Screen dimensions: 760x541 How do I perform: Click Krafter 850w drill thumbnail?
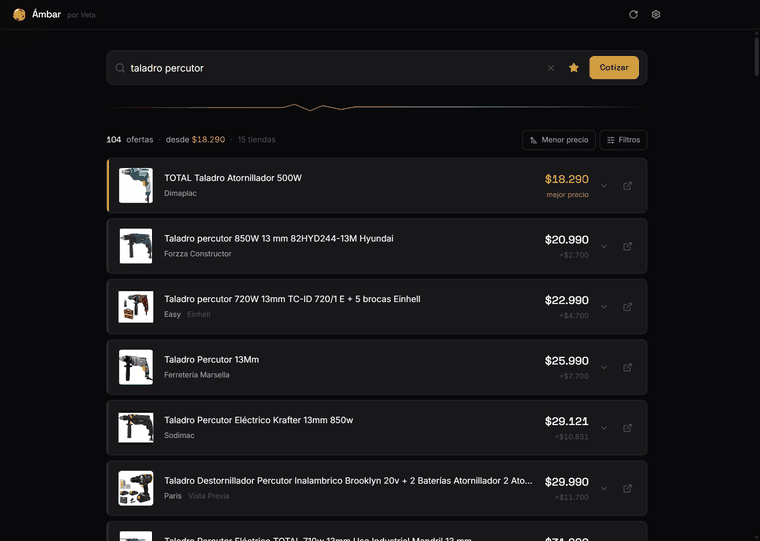coord(136,428)
